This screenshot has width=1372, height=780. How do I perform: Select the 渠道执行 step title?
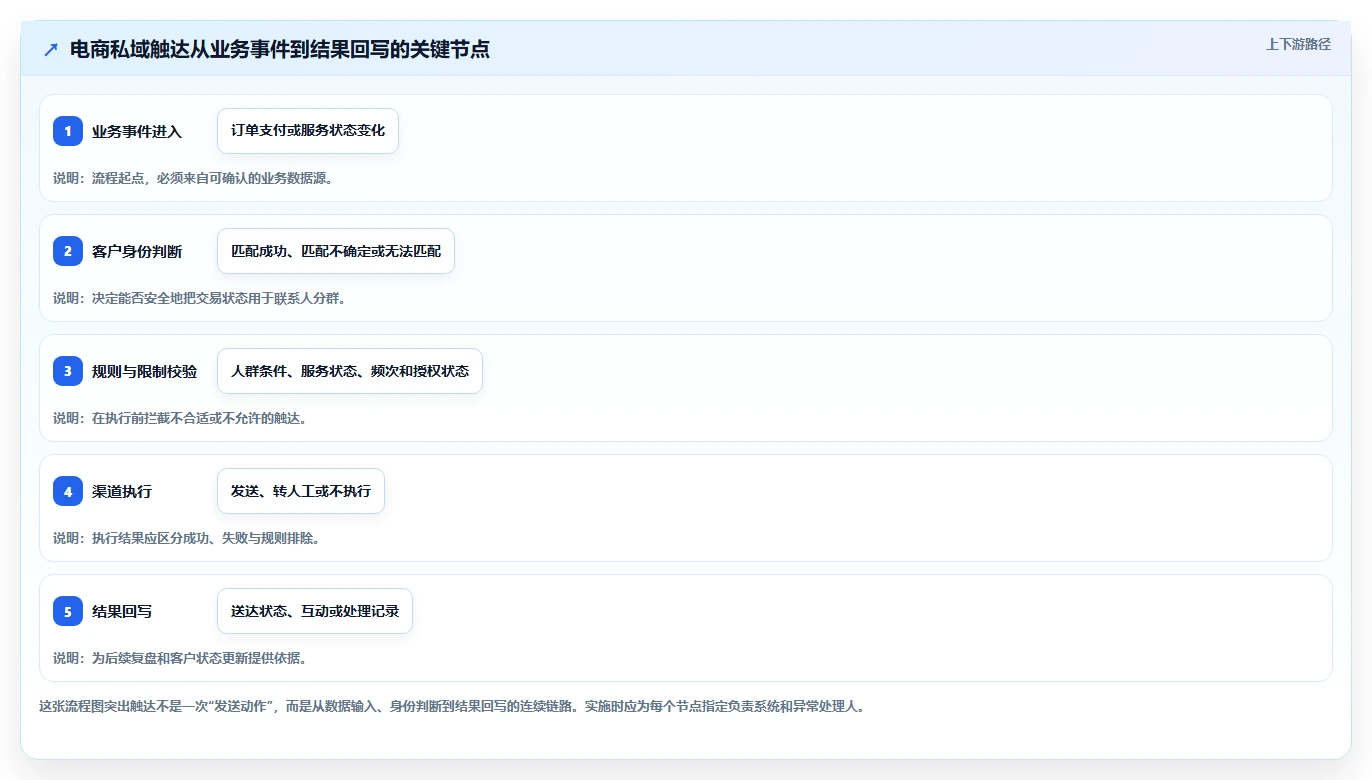tap(122, 491)
